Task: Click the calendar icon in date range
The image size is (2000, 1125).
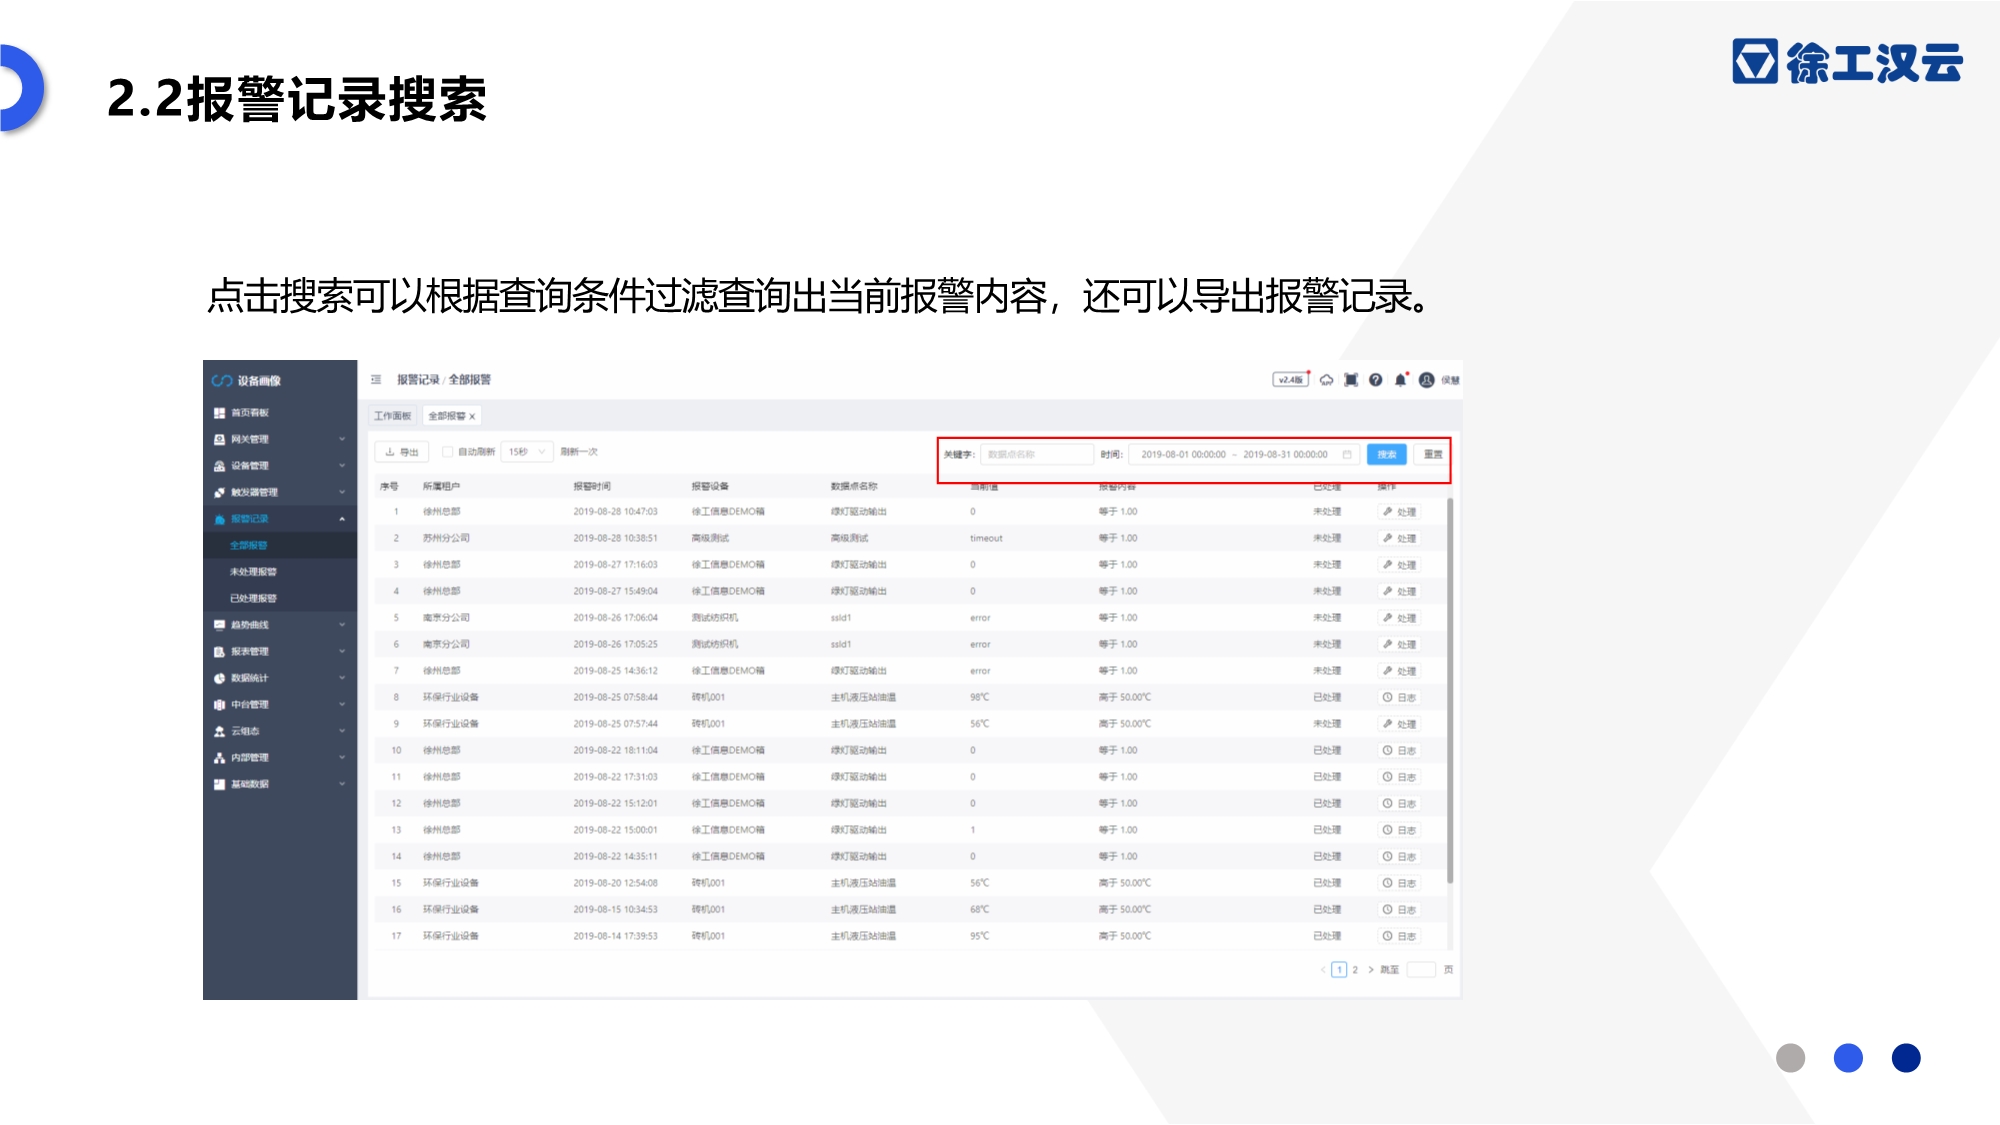Action: [x=1347, y=455]
